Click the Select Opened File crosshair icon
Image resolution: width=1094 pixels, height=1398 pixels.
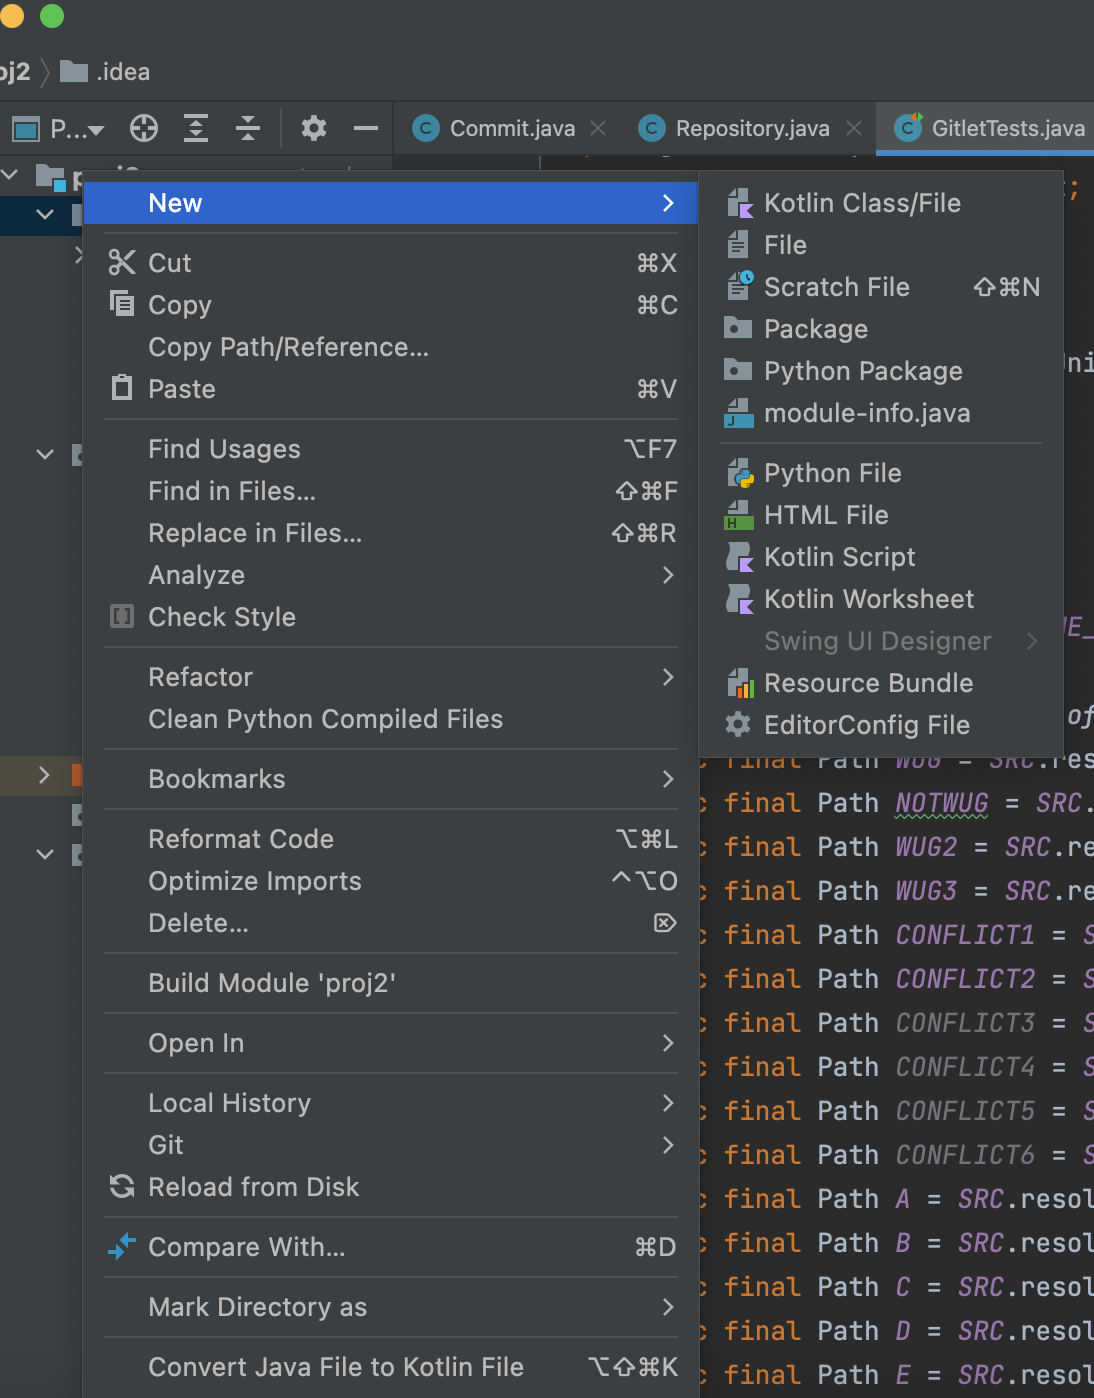[x=144, y=128]
